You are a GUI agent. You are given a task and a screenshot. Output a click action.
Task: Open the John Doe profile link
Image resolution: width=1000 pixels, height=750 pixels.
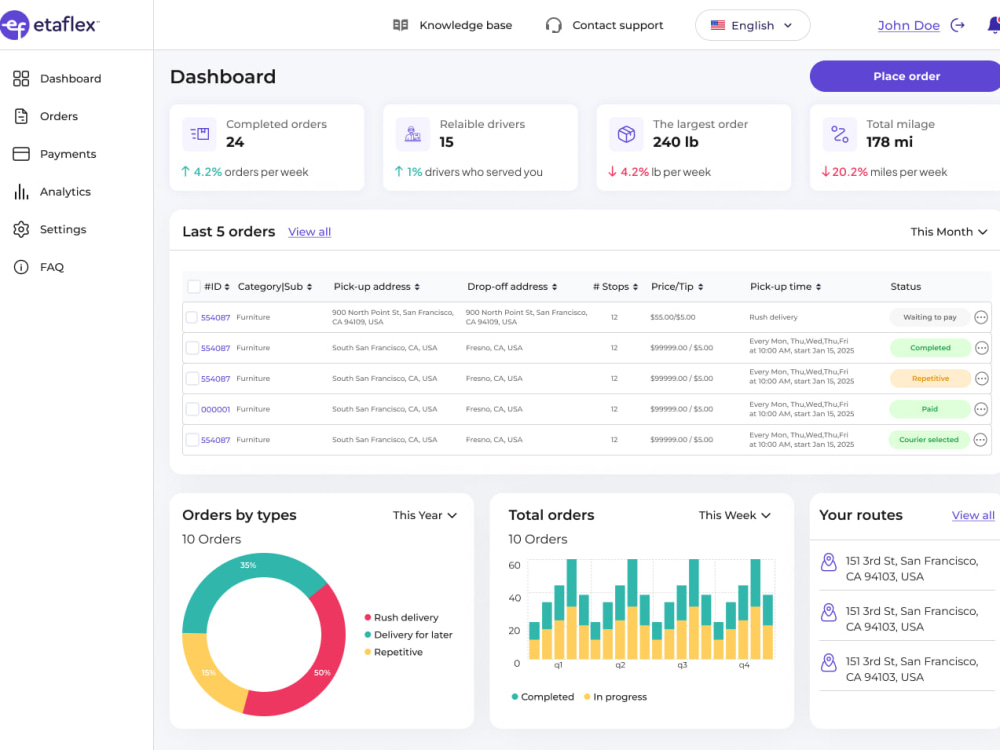coord(908,25)
